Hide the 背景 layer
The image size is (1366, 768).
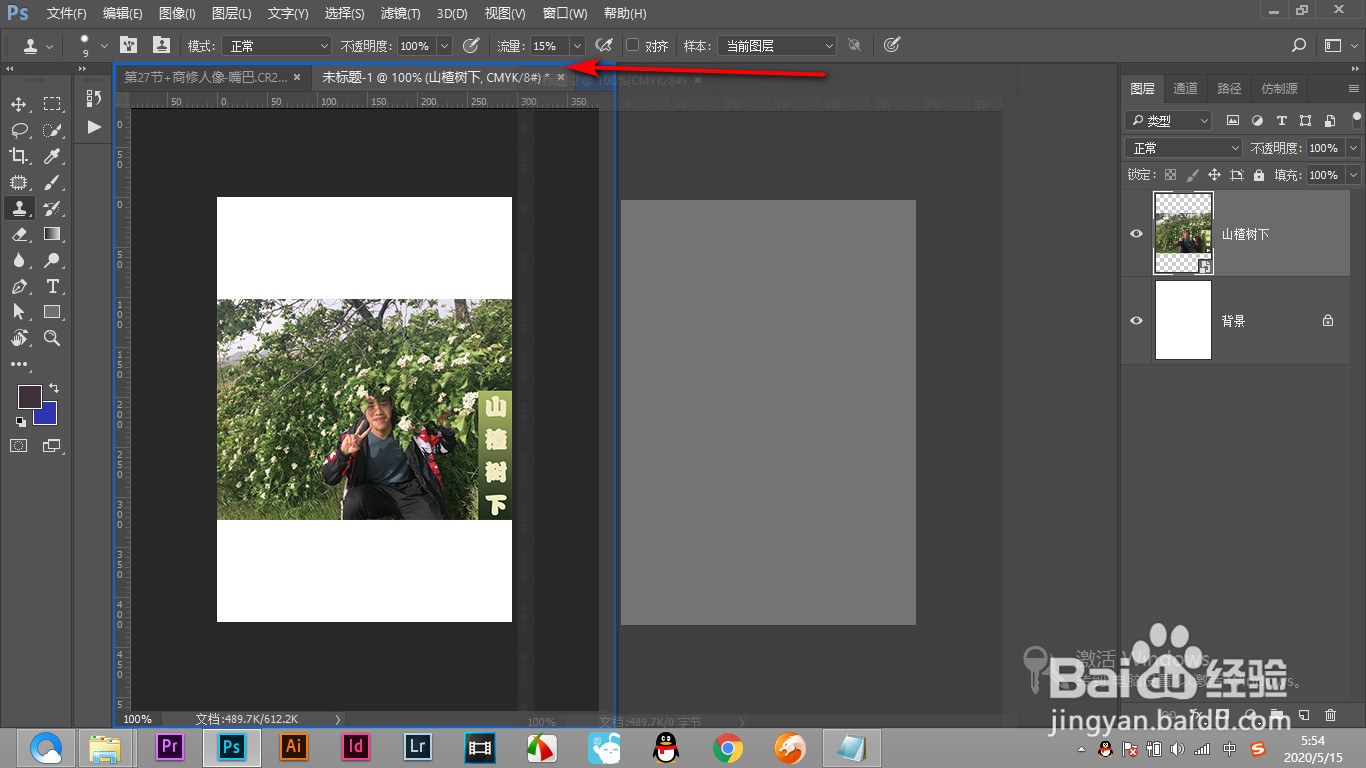point(1136,321)
